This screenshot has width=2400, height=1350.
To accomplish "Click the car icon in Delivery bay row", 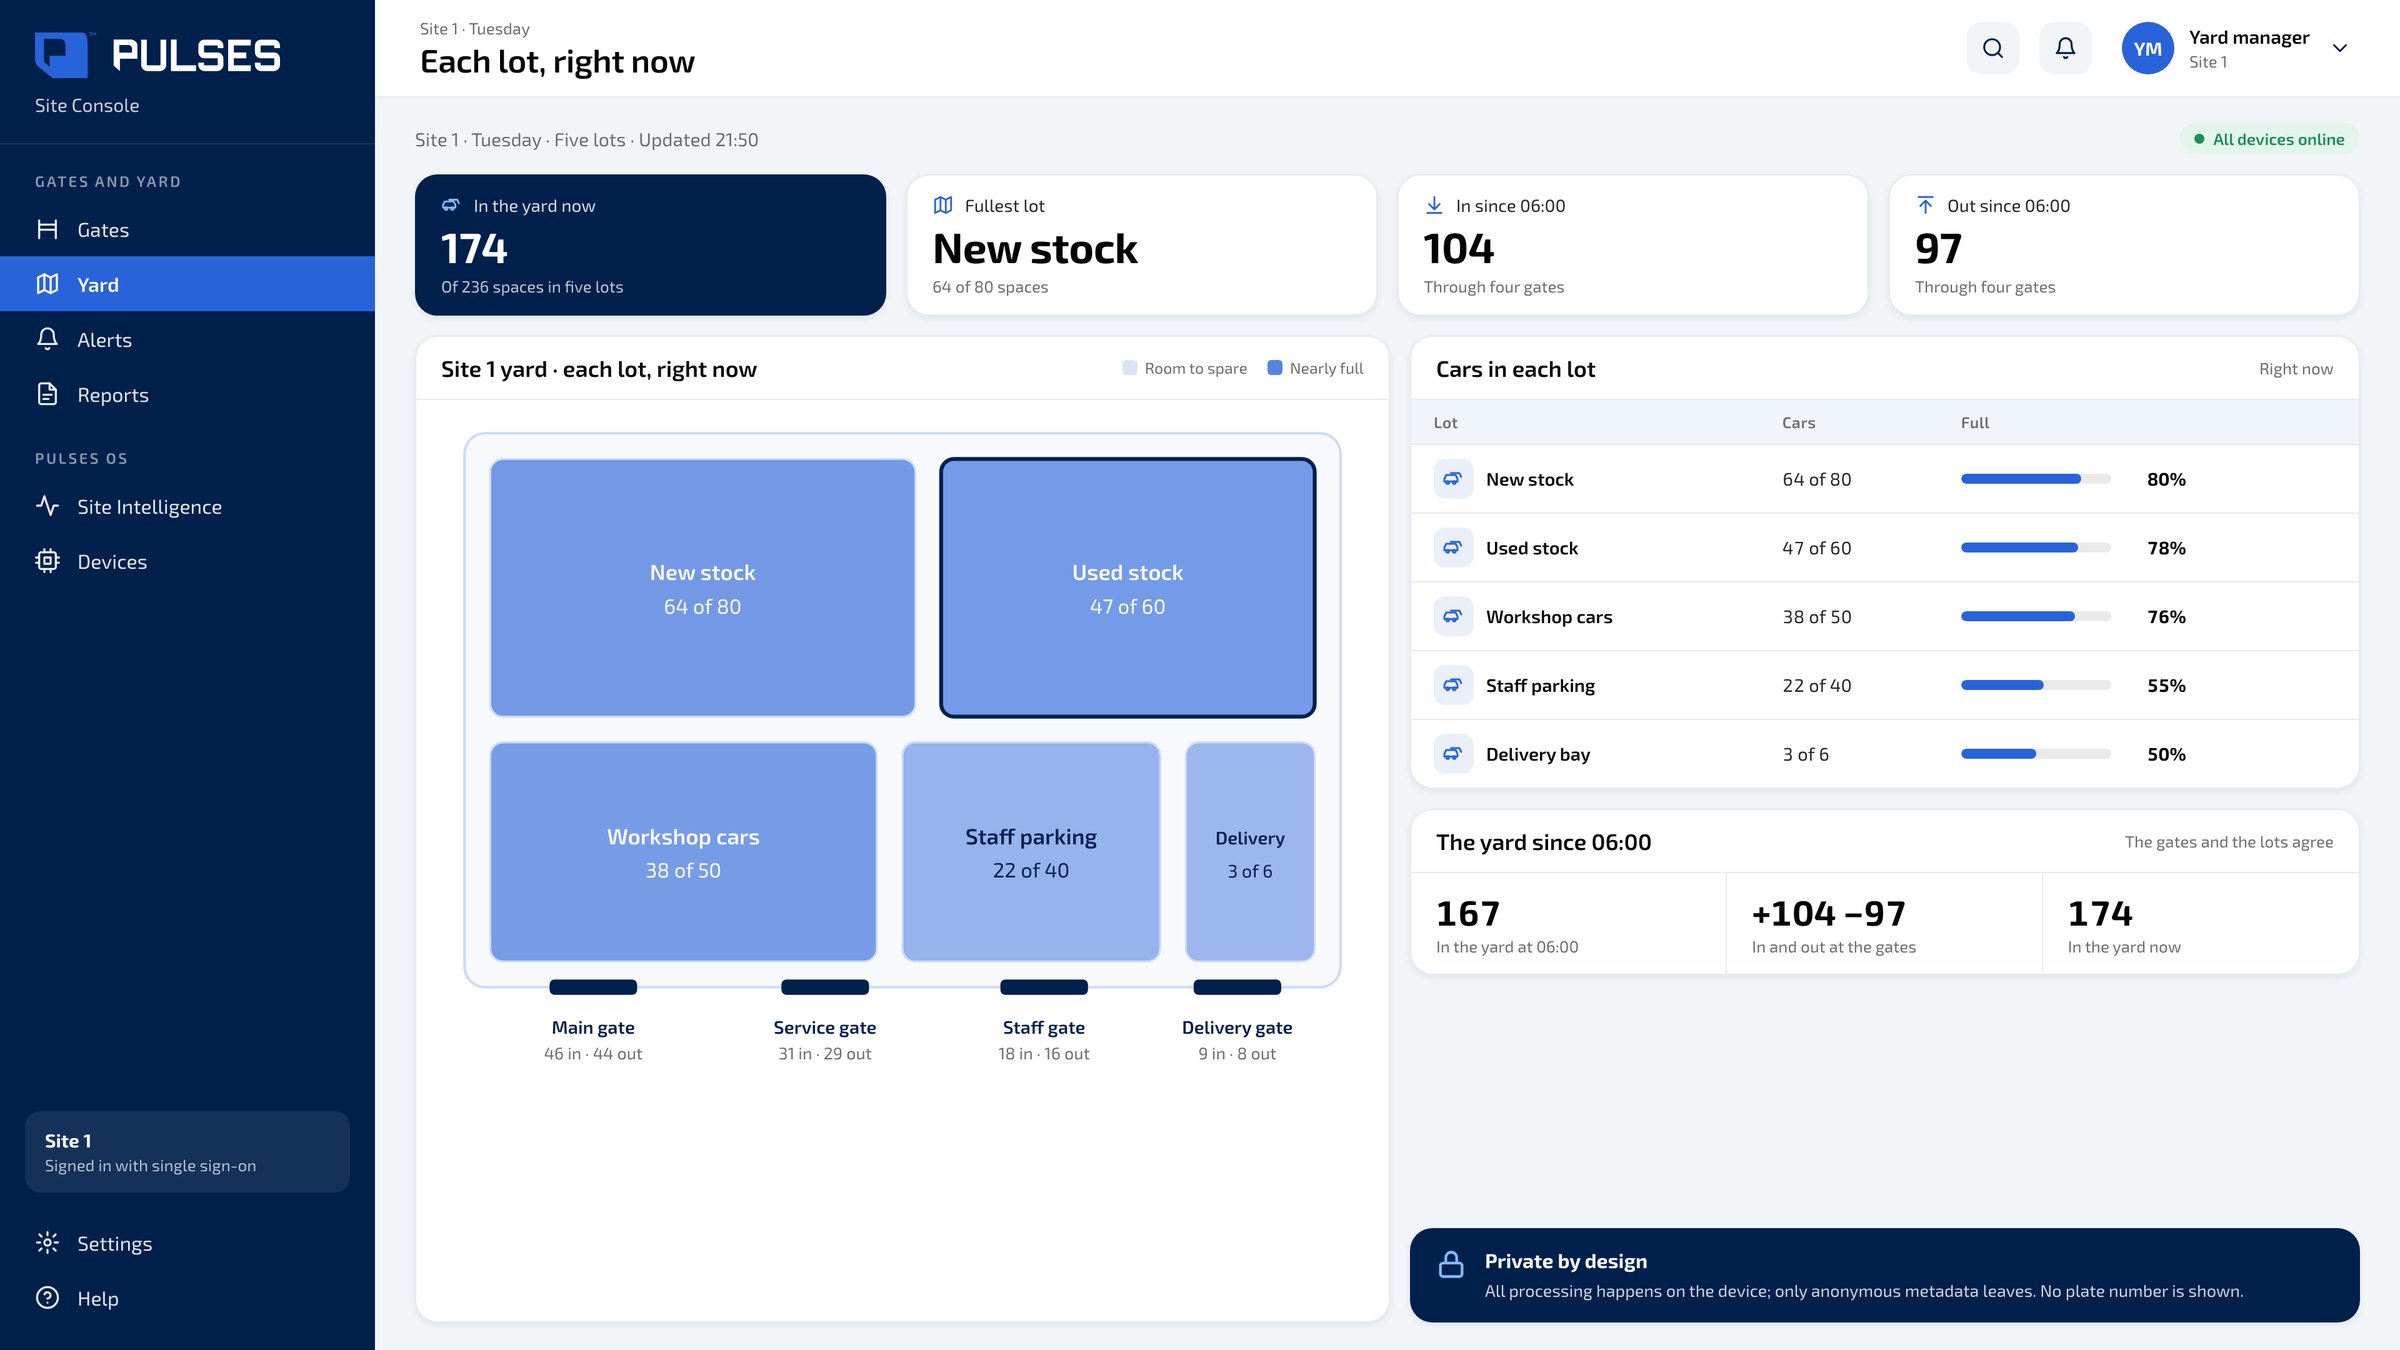I will point(1453,754).
